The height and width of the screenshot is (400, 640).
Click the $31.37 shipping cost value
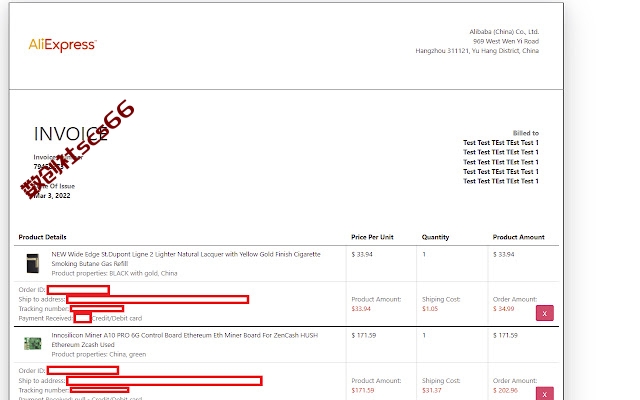click(431, 390)
